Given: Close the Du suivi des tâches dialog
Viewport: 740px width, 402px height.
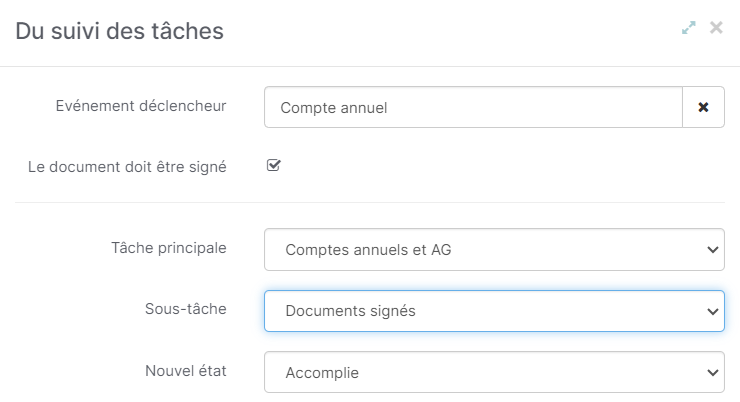Looking at the screenshot, I should click(716, 28).
